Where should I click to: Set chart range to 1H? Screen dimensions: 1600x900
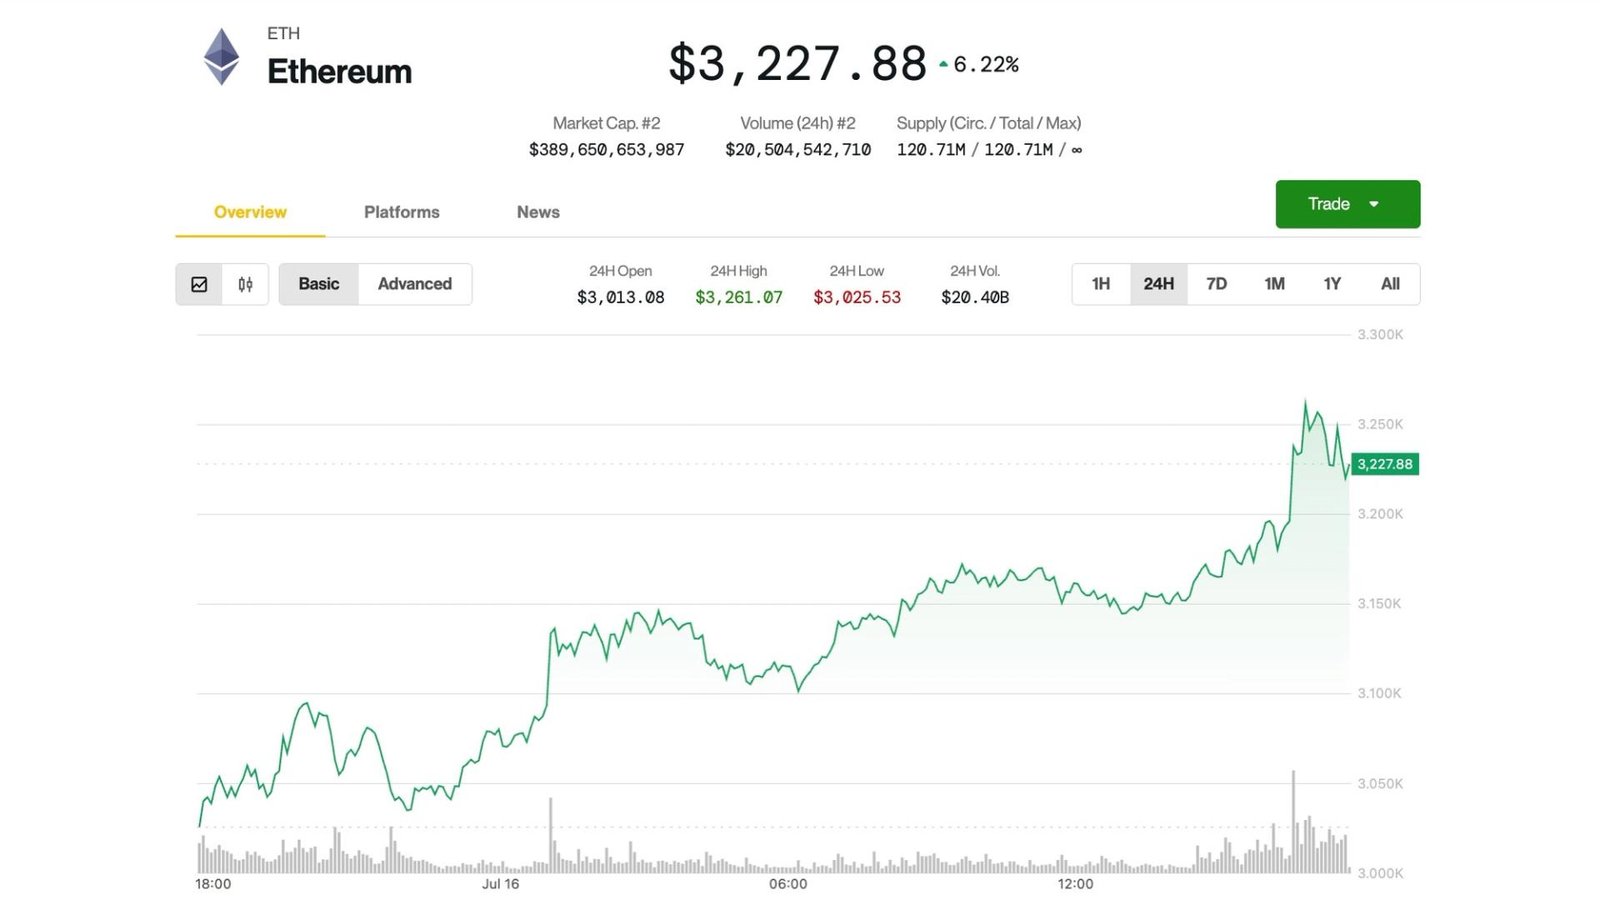coord(1100,284)
